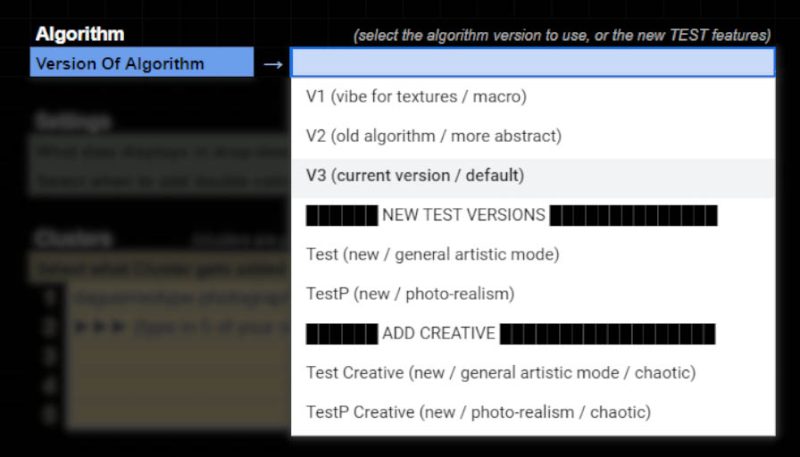Screen dimensions: 800x457
Task: Click the Algorithm section heading
Action: pos(80,34)
